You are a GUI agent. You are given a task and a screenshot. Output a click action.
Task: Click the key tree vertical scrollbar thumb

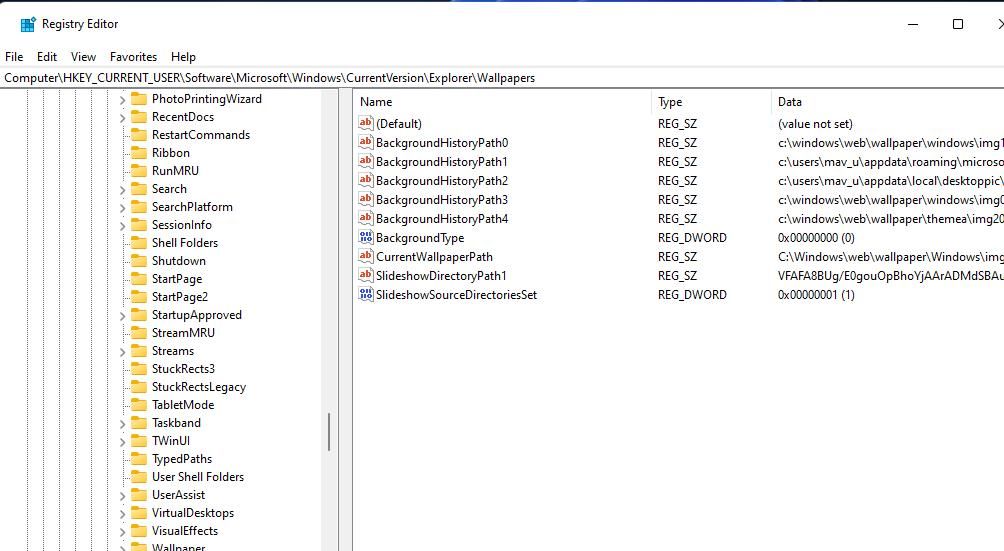point(329,432)
